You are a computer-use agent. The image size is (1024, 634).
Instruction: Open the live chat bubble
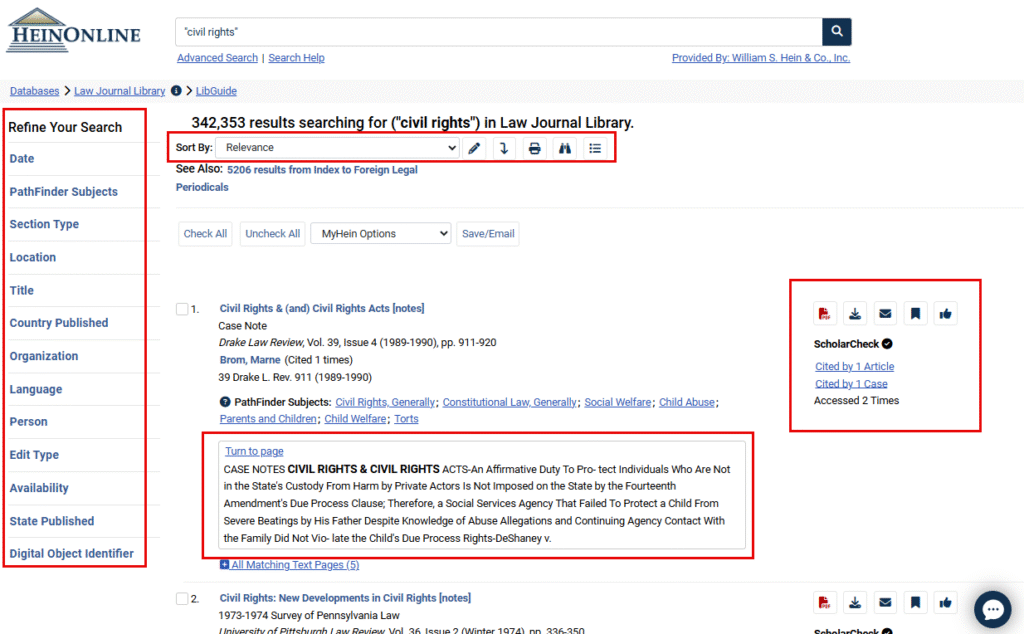pos(992,609)
